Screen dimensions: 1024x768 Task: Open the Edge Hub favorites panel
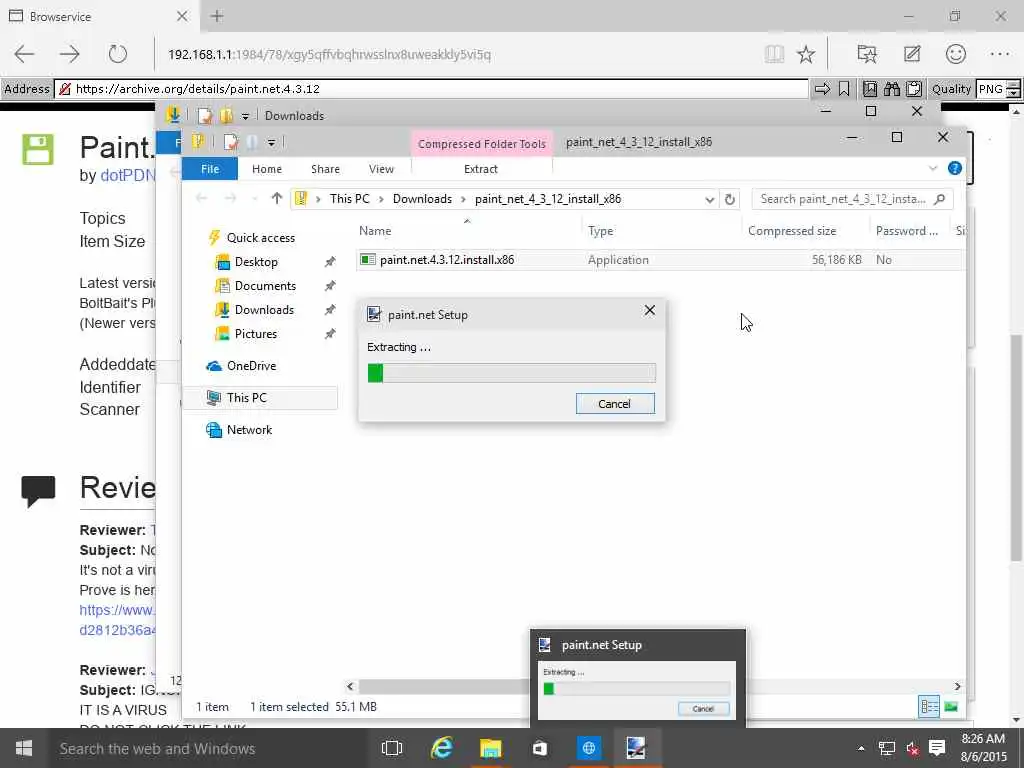coord(867,54)
